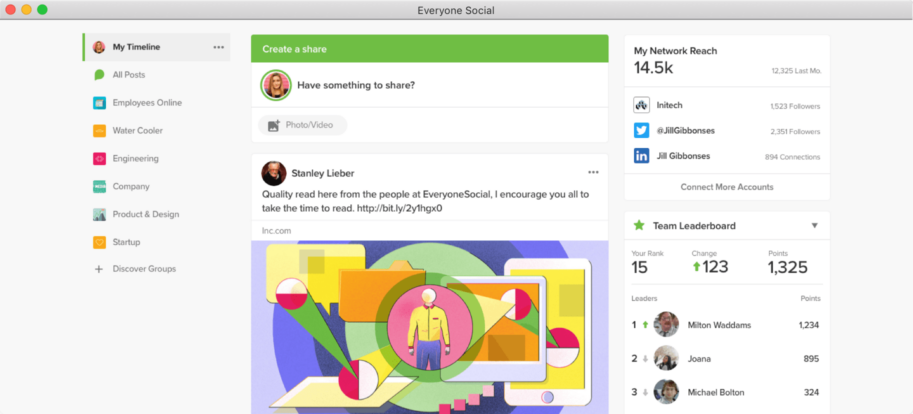Open the All Posts green chat bubble icon
The height and width of the screenshot is (414, 913).
point(99,75)
